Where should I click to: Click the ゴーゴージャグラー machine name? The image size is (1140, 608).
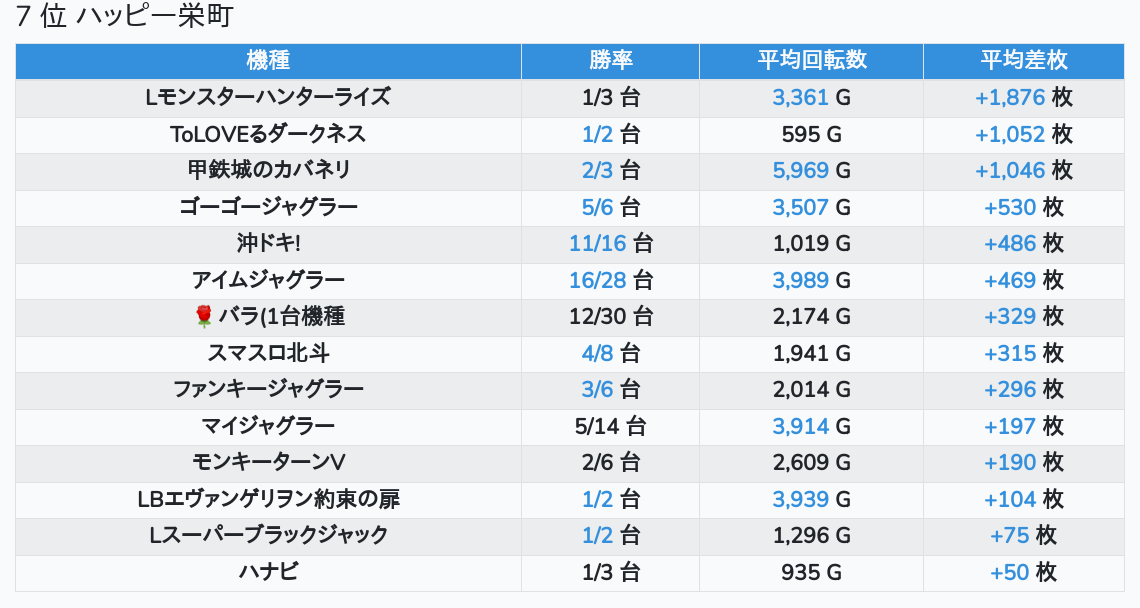268,207
